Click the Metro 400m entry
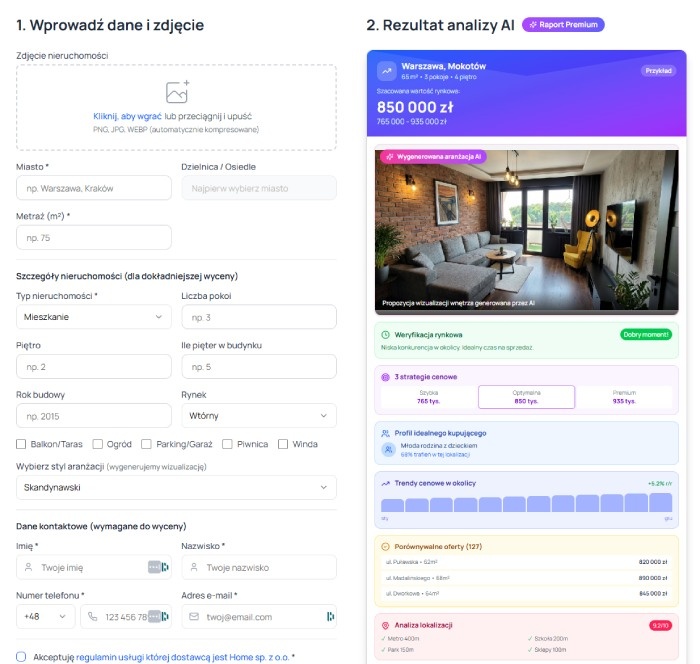This screenshot has width=700, height=664. coord(400,639)
